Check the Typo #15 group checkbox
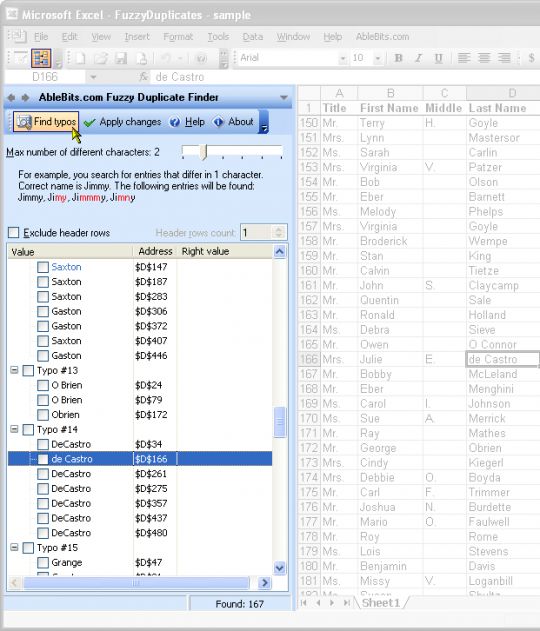Viewport: 540px width, 631px height. pyautogui.click(x=28, y=548)
